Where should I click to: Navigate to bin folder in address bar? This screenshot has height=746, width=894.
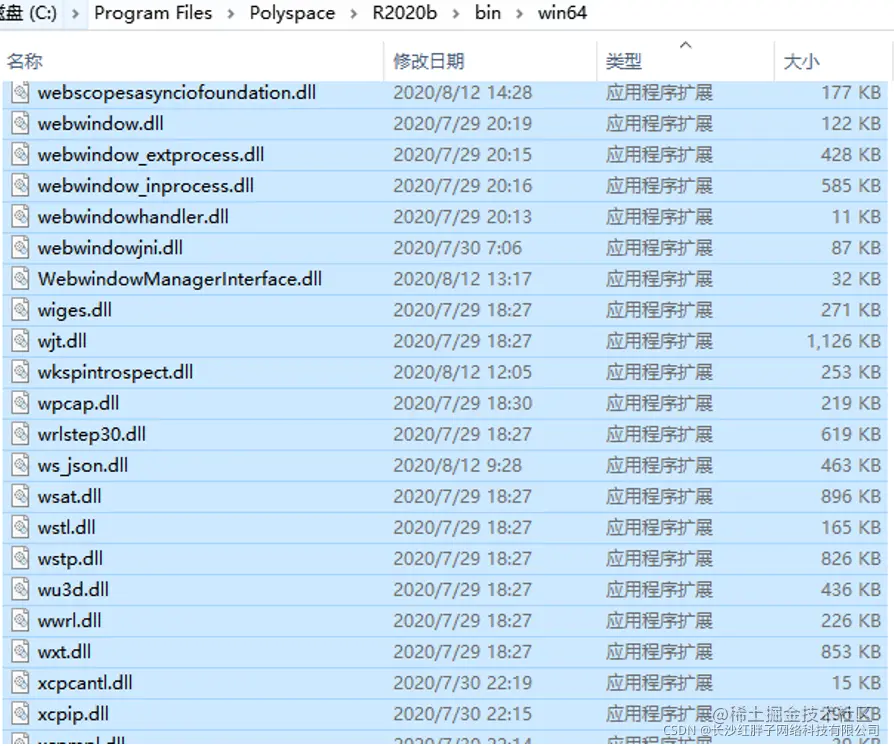pyautogui.click(x=488, y=13)
